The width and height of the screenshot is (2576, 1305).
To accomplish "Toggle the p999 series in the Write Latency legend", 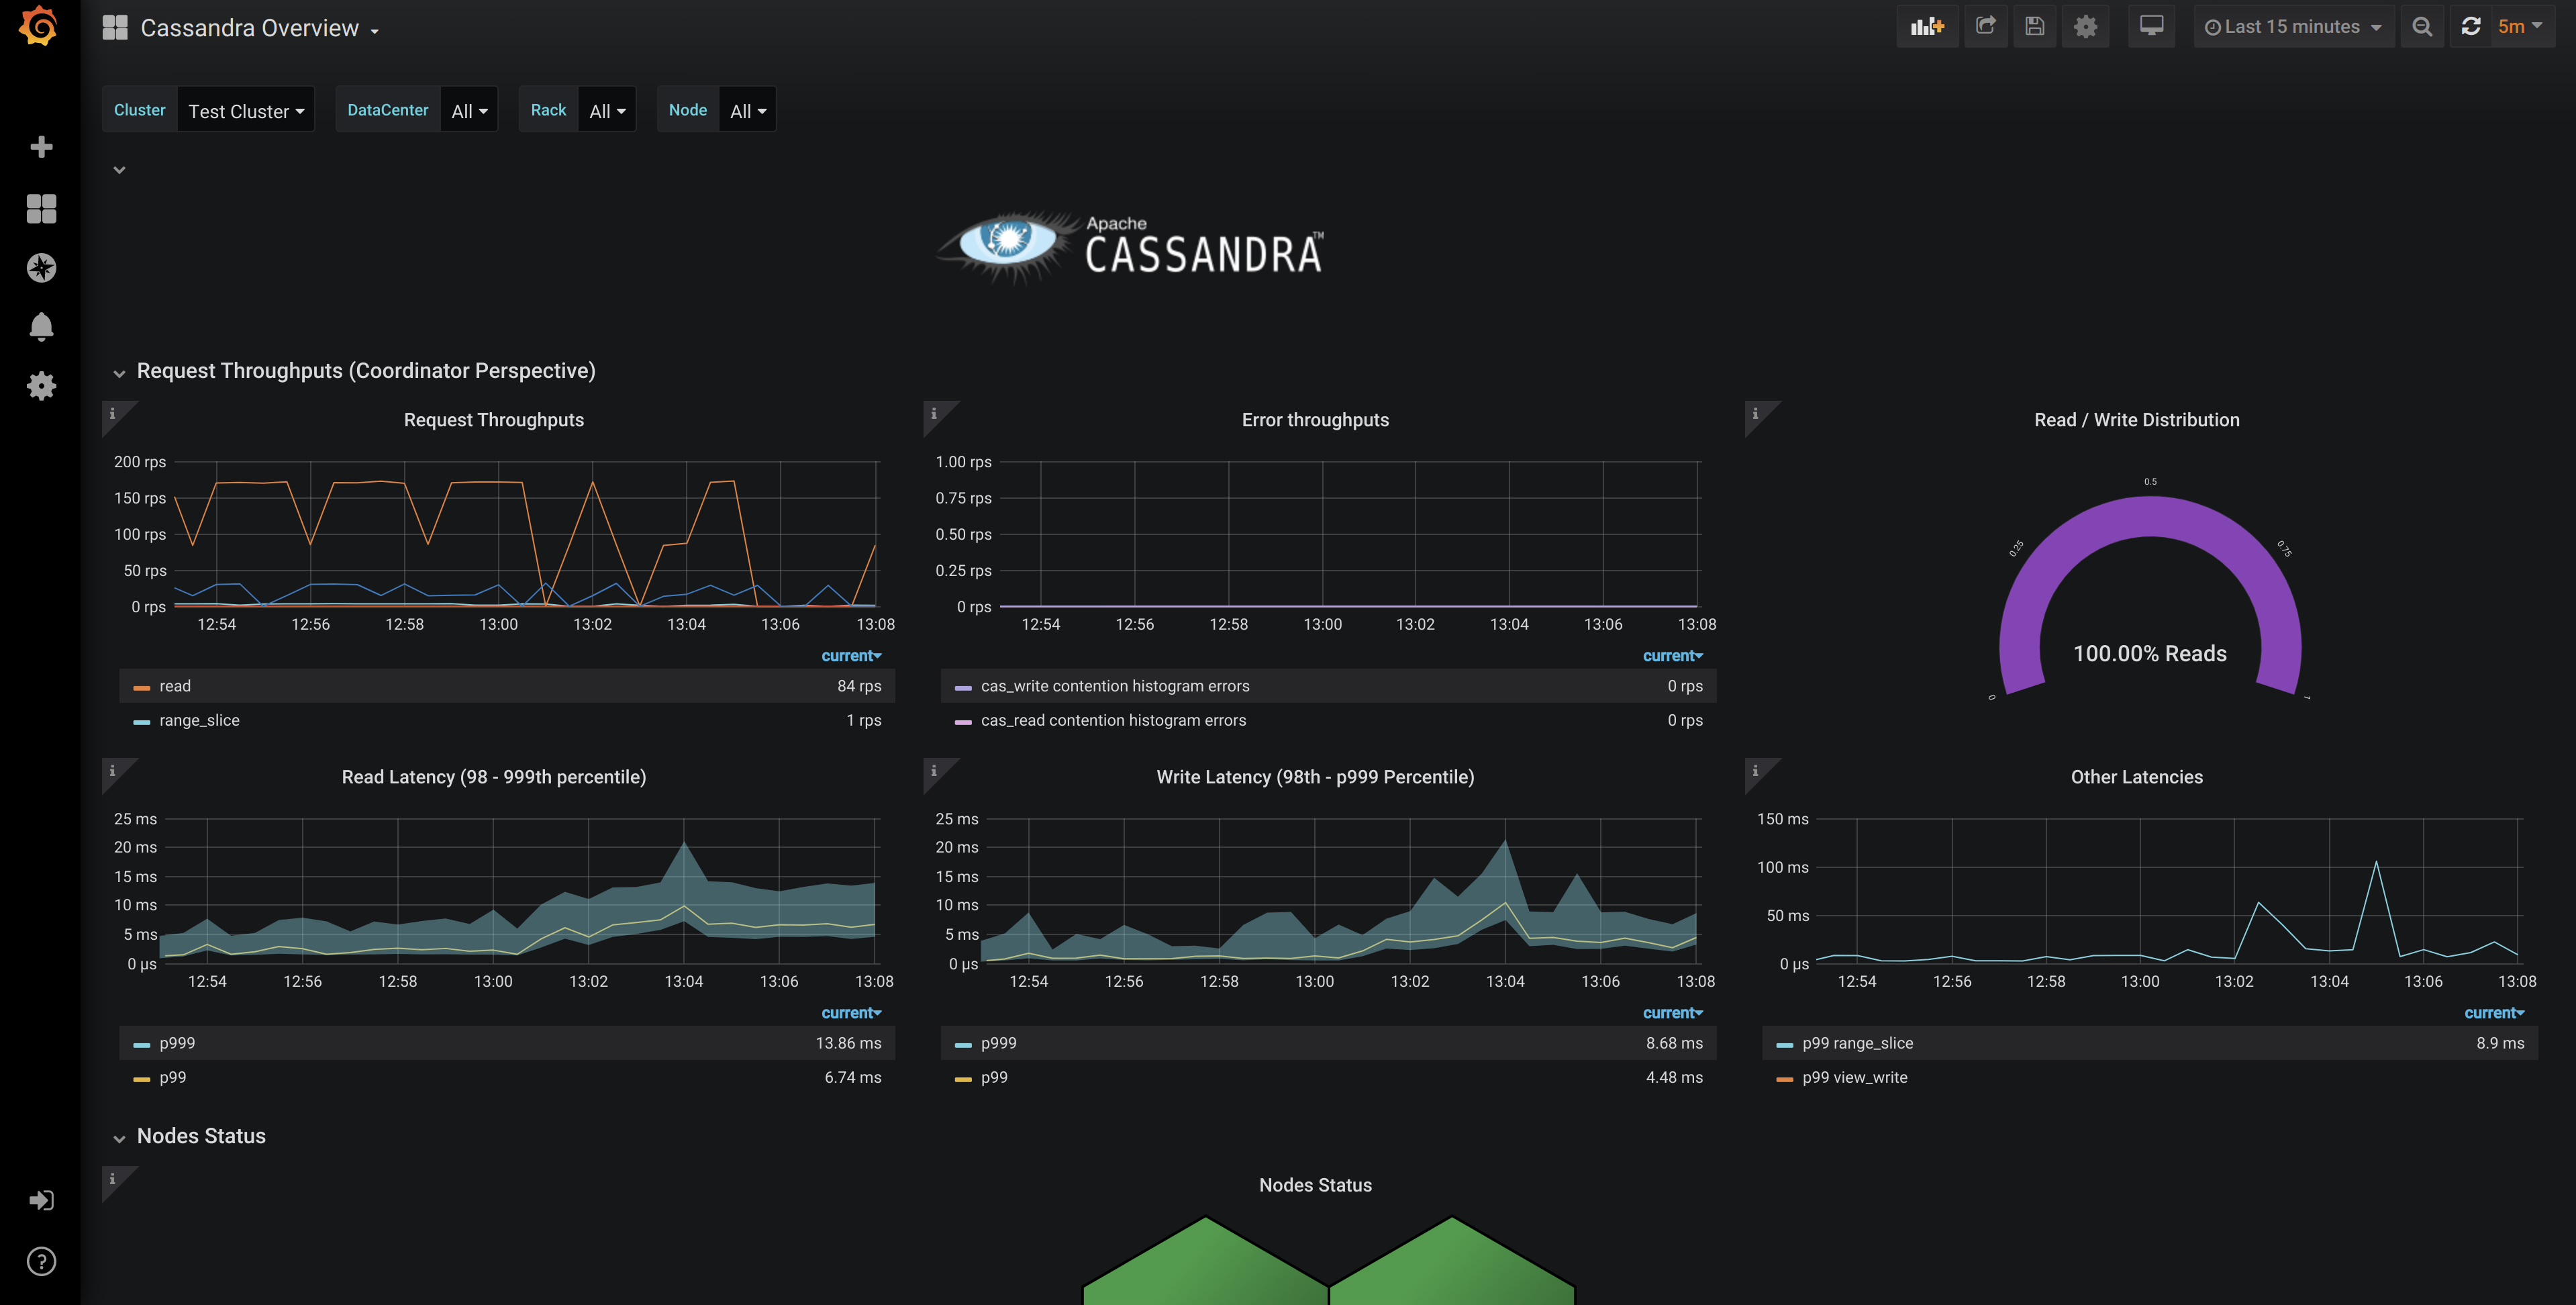I will (x=998, y=1043).
